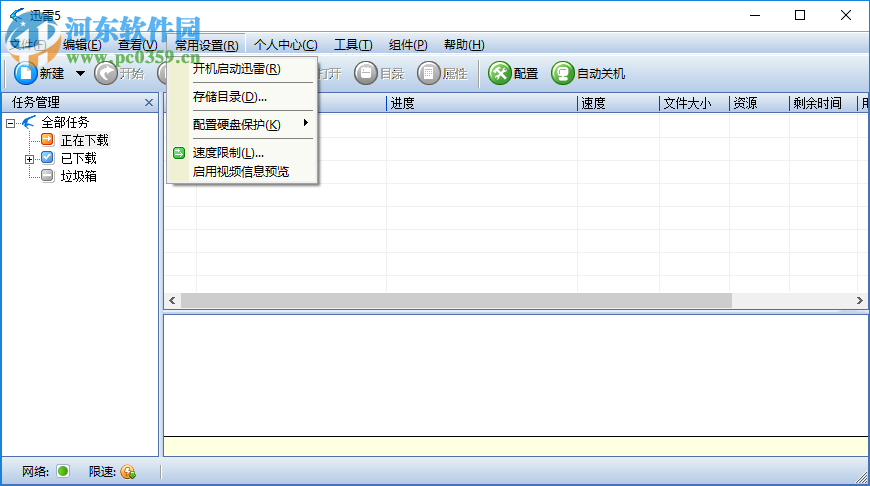
Task: Select 正在下载 tree item
Action: 84,140
